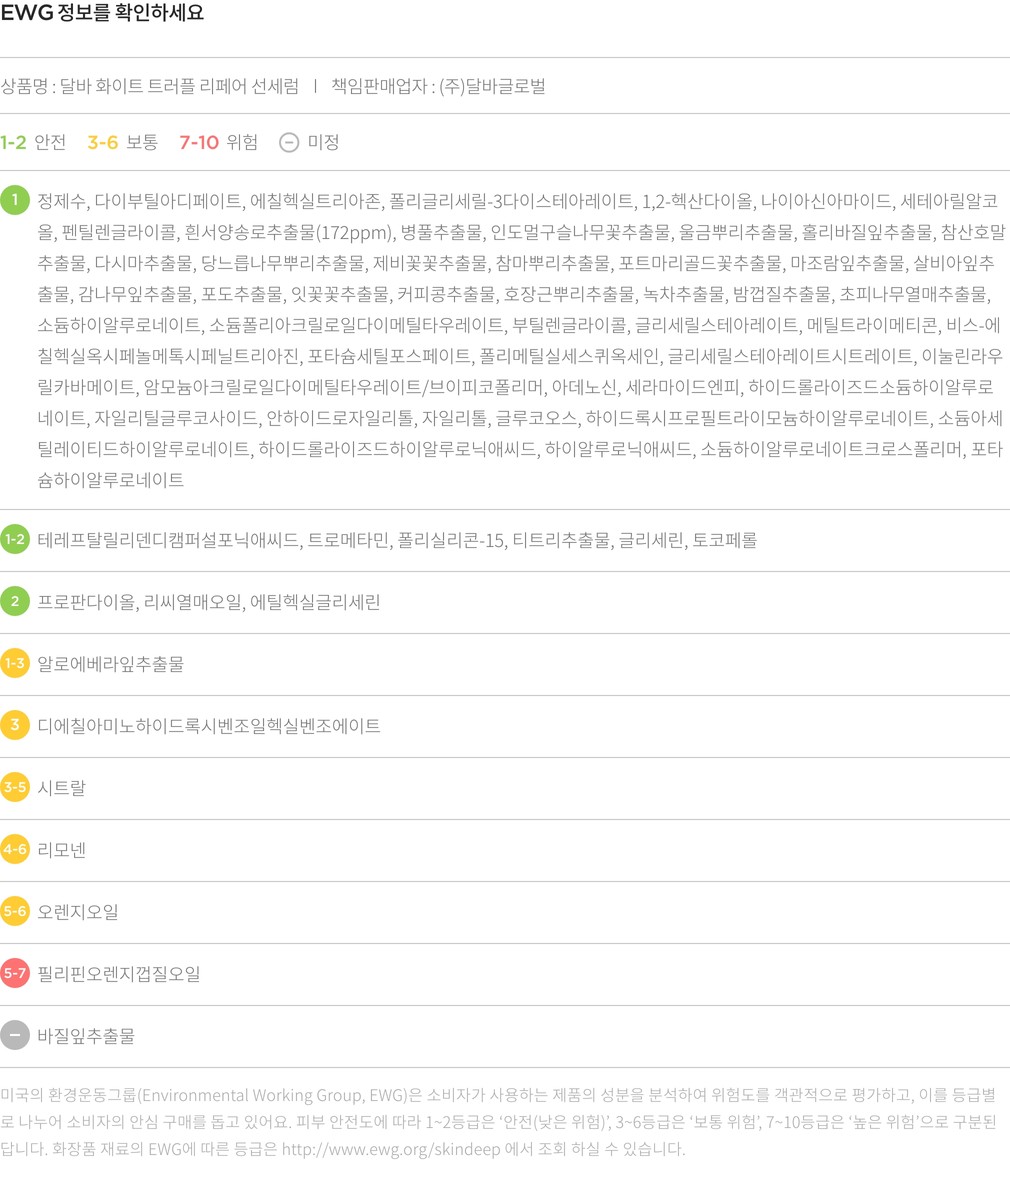This screenshot has height=1201, width=1010.
Task: Click the yellow grade 3 badge
Action: [x=15, y=726]
